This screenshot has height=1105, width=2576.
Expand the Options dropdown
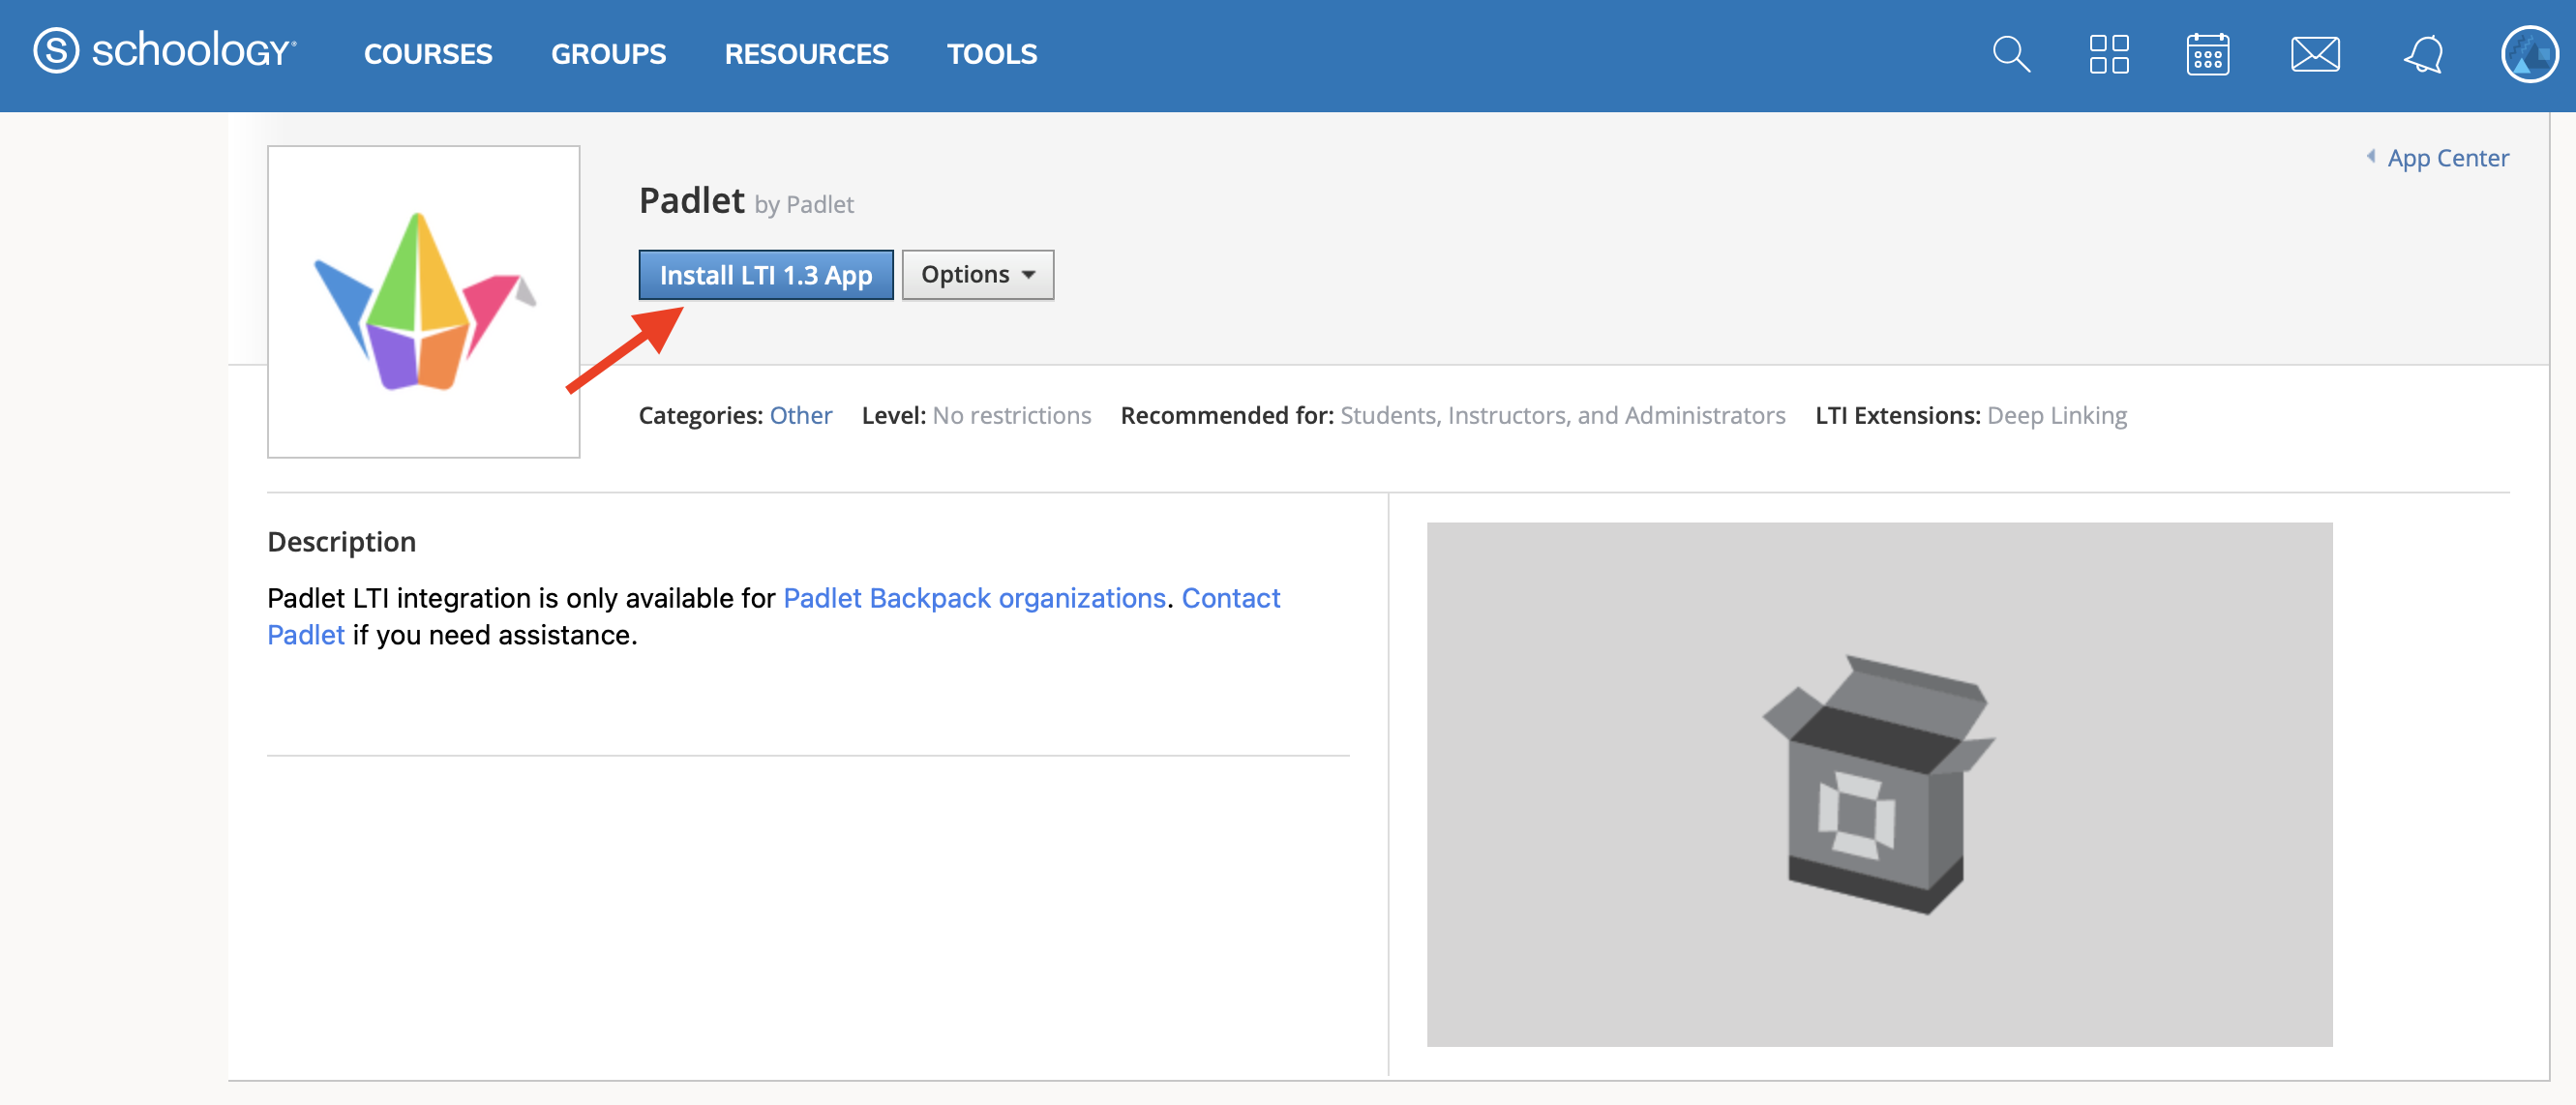(977, 275)
